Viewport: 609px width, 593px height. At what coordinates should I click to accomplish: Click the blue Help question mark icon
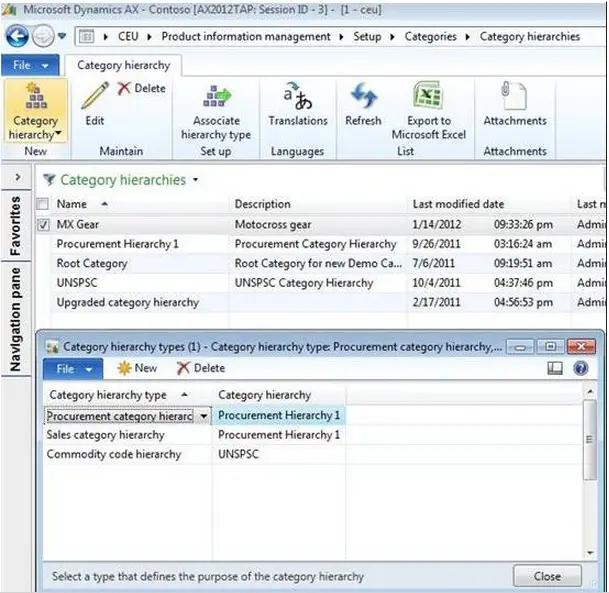point(580,368)
